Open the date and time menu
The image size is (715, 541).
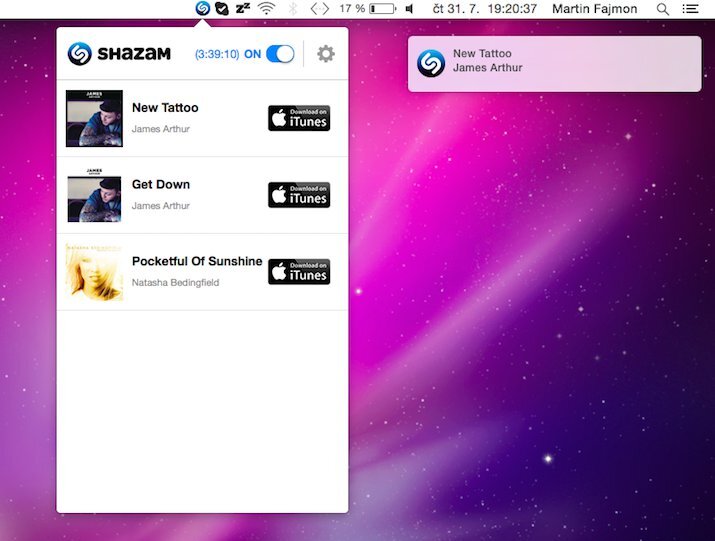[x=485, y=9]
